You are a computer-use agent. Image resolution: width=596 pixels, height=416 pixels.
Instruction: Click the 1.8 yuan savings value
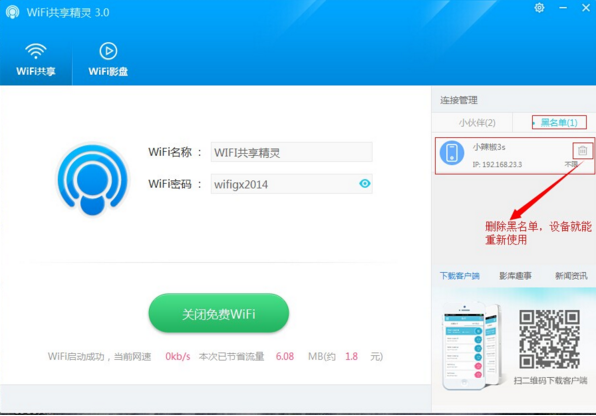coord(351,356)
